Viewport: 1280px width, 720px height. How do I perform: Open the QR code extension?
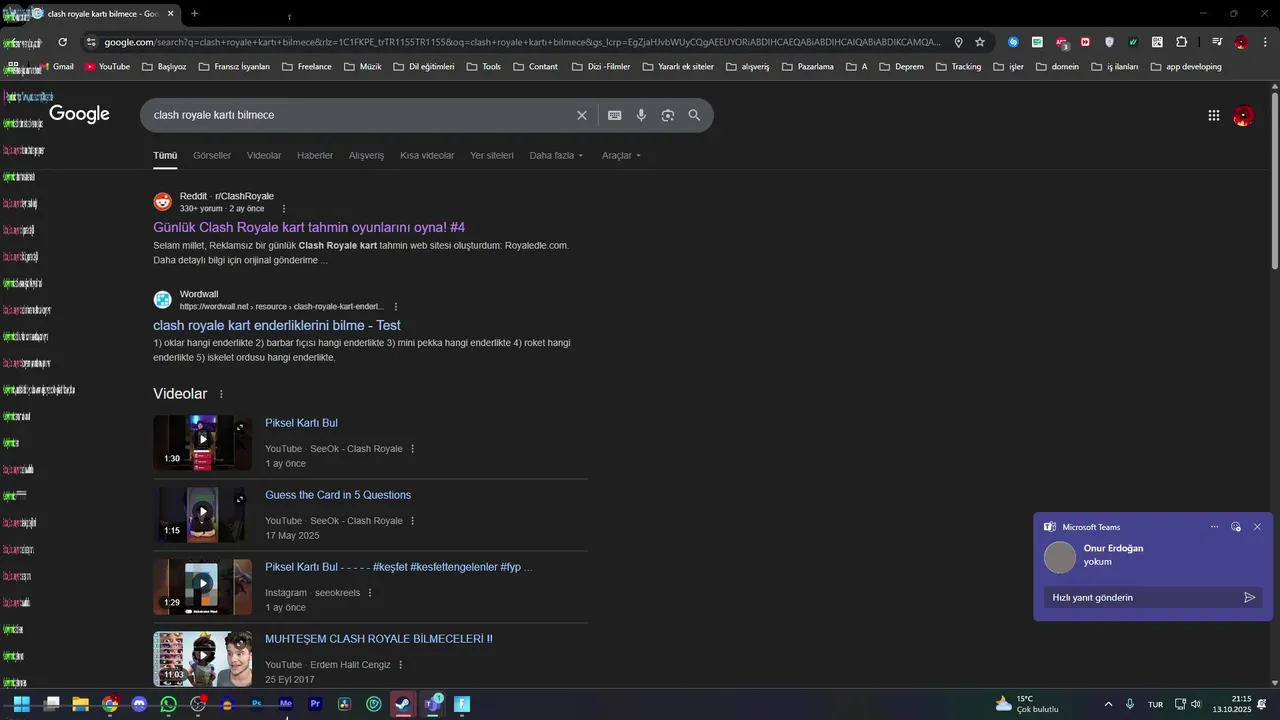pos(1157,42)
